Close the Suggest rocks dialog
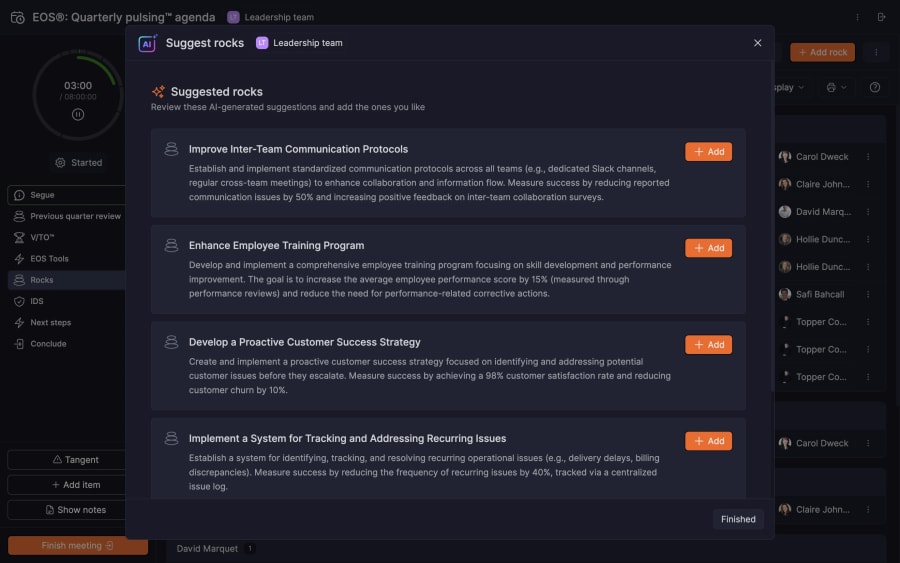This screenshot has width=900, height=563. (758, 43)
